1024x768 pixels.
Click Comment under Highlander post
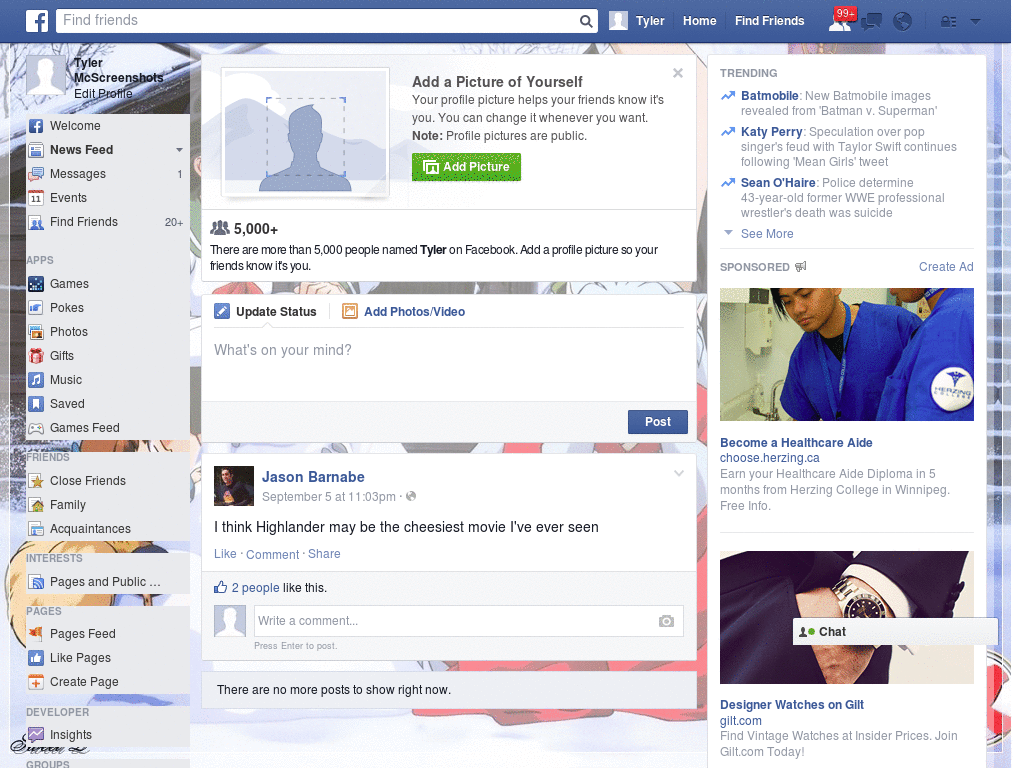272,554
